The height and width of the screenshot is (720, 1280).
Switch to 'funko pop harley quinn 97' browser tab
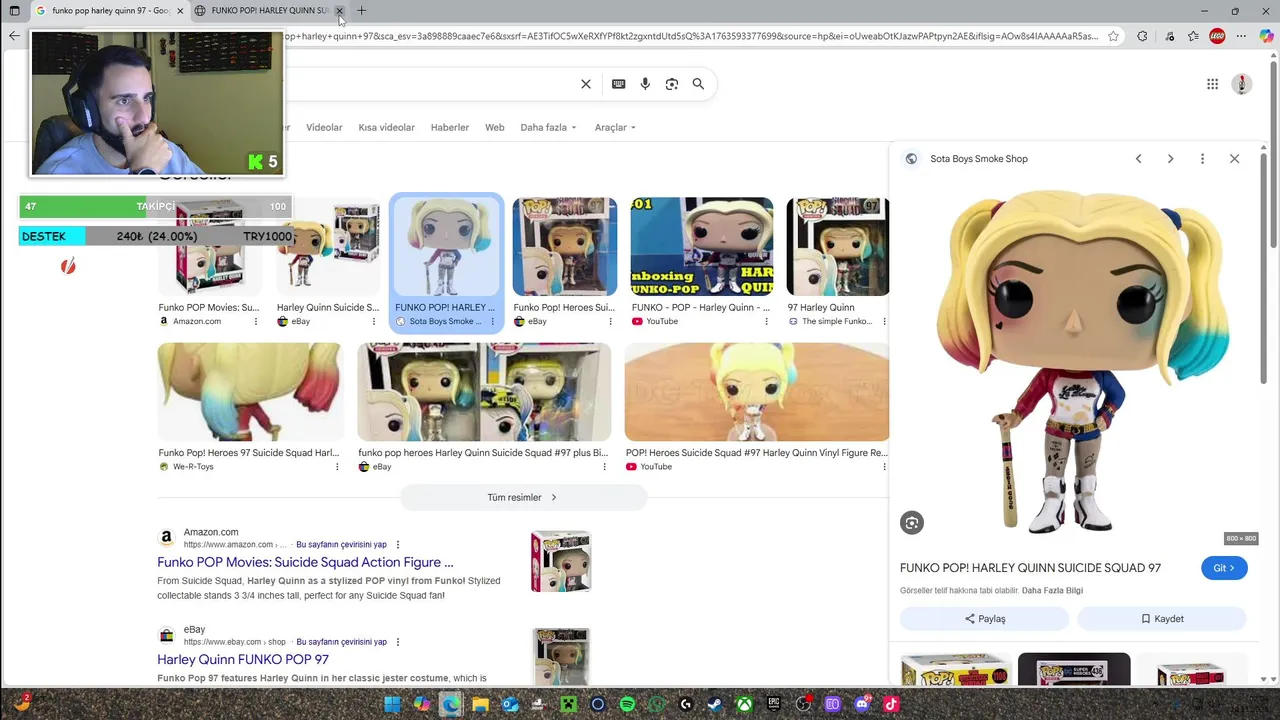pyautogui.click(x=110, y=11)
